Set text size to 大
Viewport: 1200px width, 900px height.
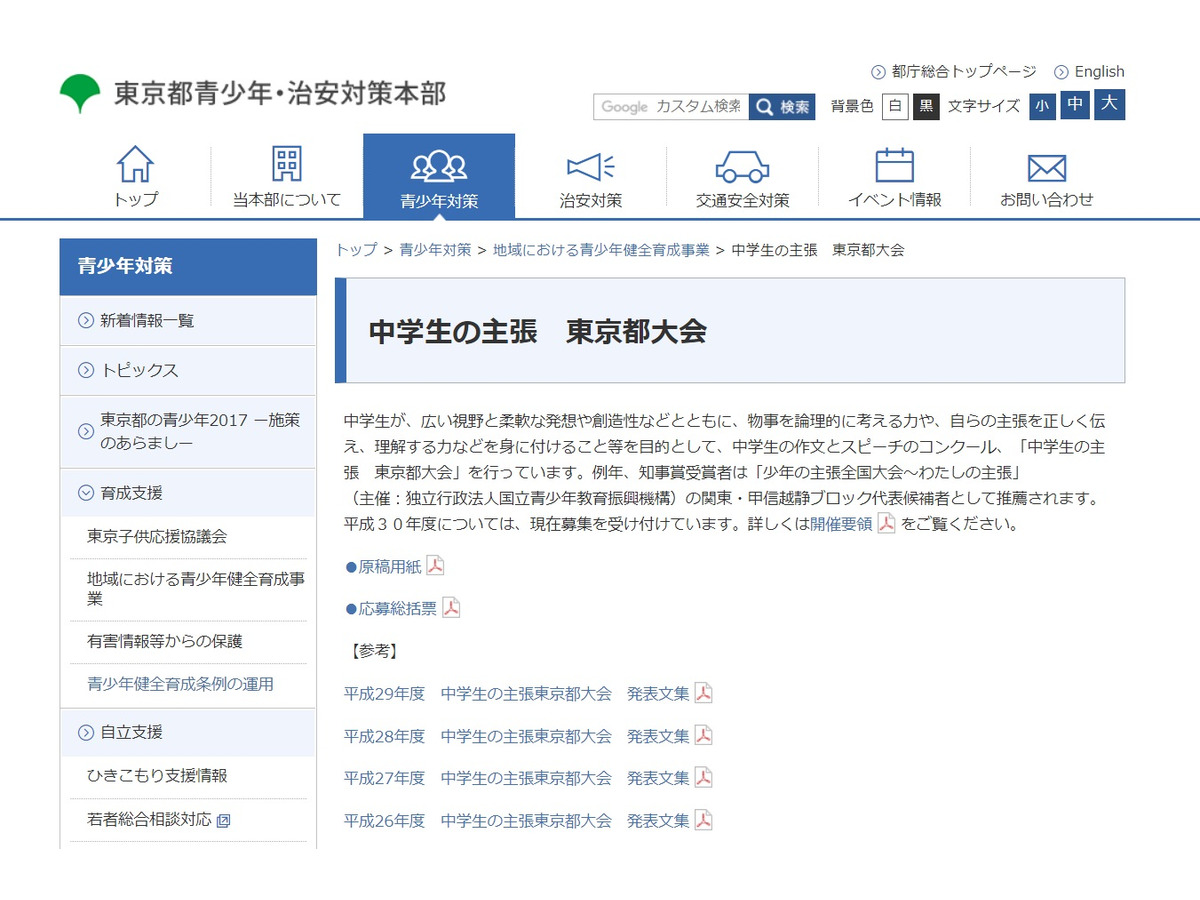click(x=1106, y=105)
